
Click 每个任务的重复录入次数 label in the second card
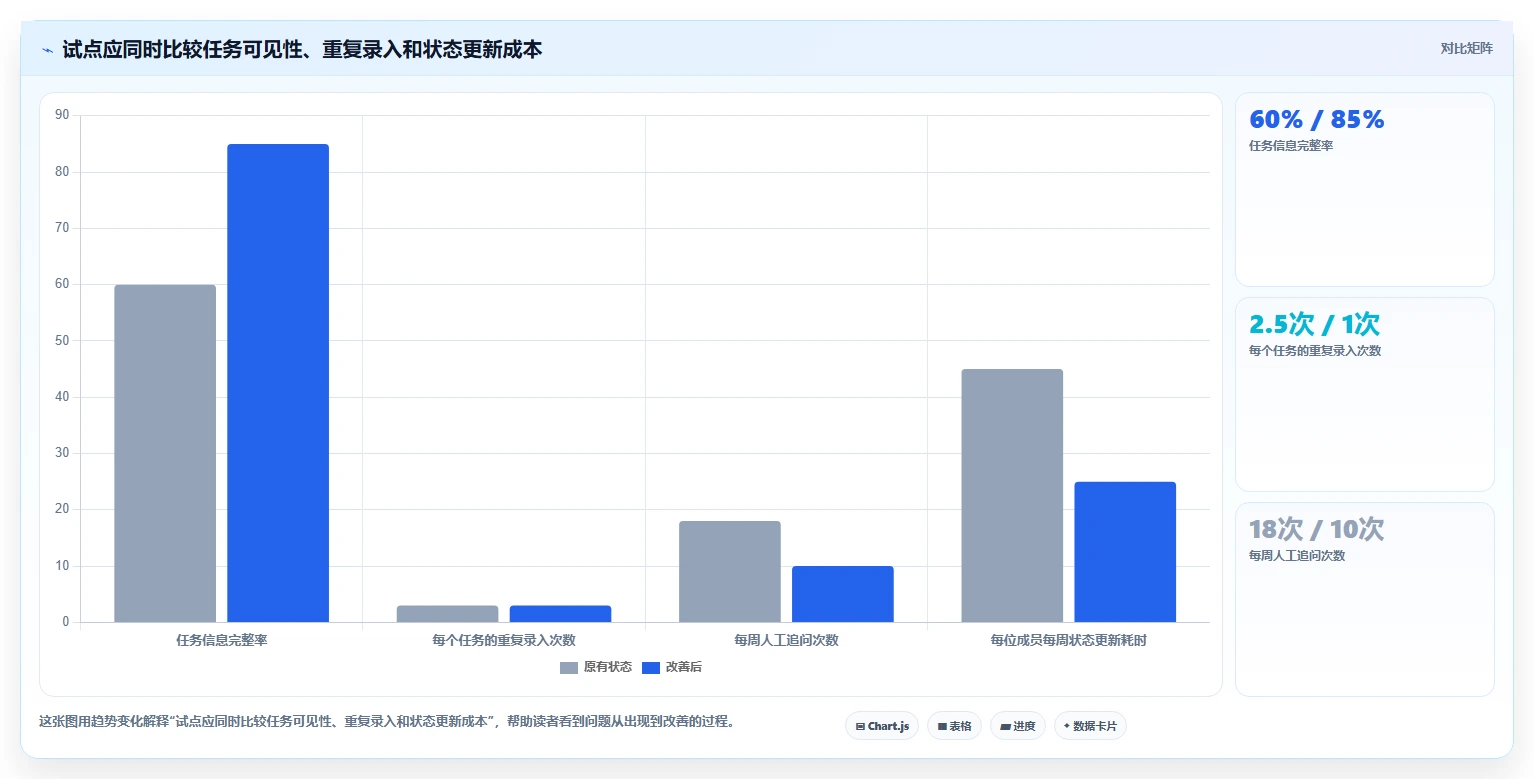click(x=1315, y=351)
